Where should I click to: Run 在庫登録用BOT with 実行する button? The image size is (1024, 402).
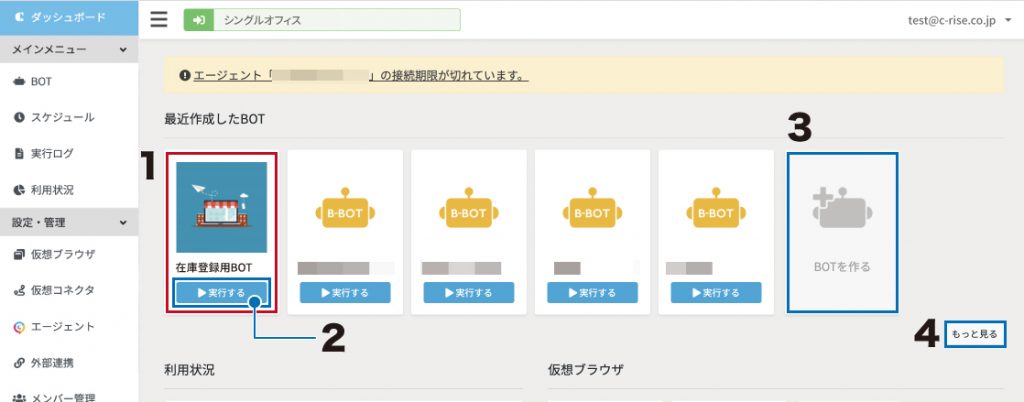coord(221,293)
